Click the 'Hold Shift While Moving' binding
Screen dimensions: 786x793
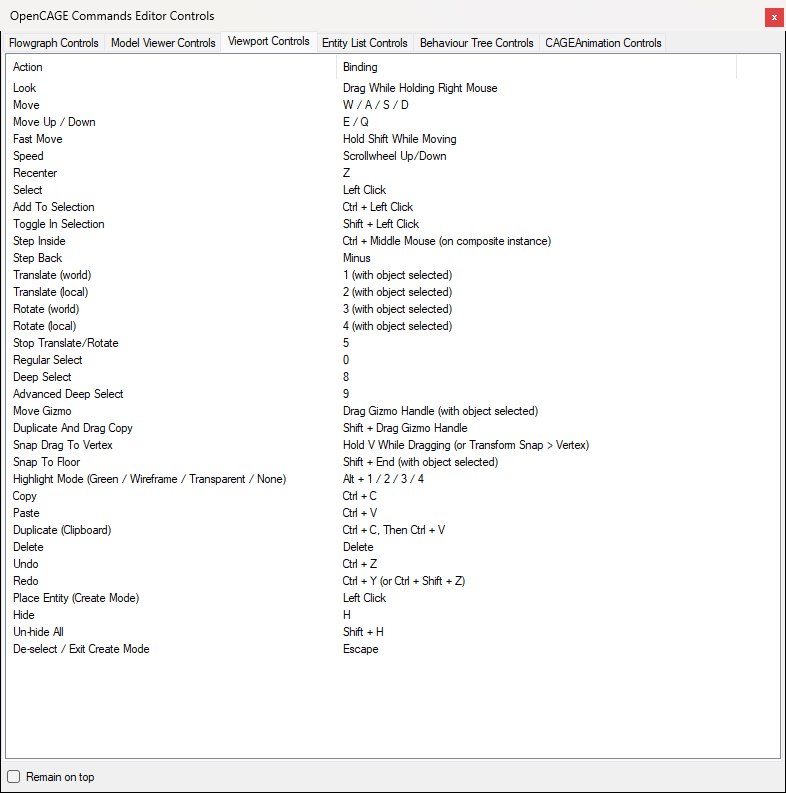click(400, 139)
